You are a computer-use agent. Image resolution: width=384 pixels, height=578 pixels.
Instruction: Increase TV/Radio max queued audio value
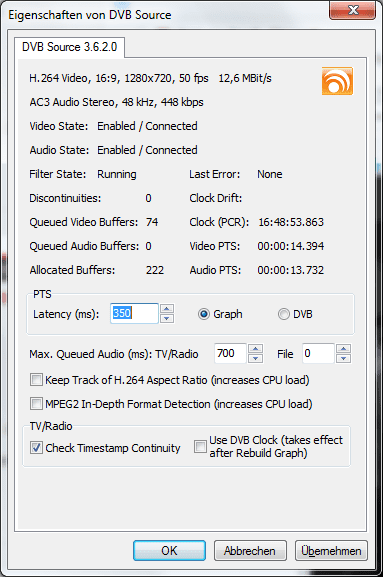point(255,349)
